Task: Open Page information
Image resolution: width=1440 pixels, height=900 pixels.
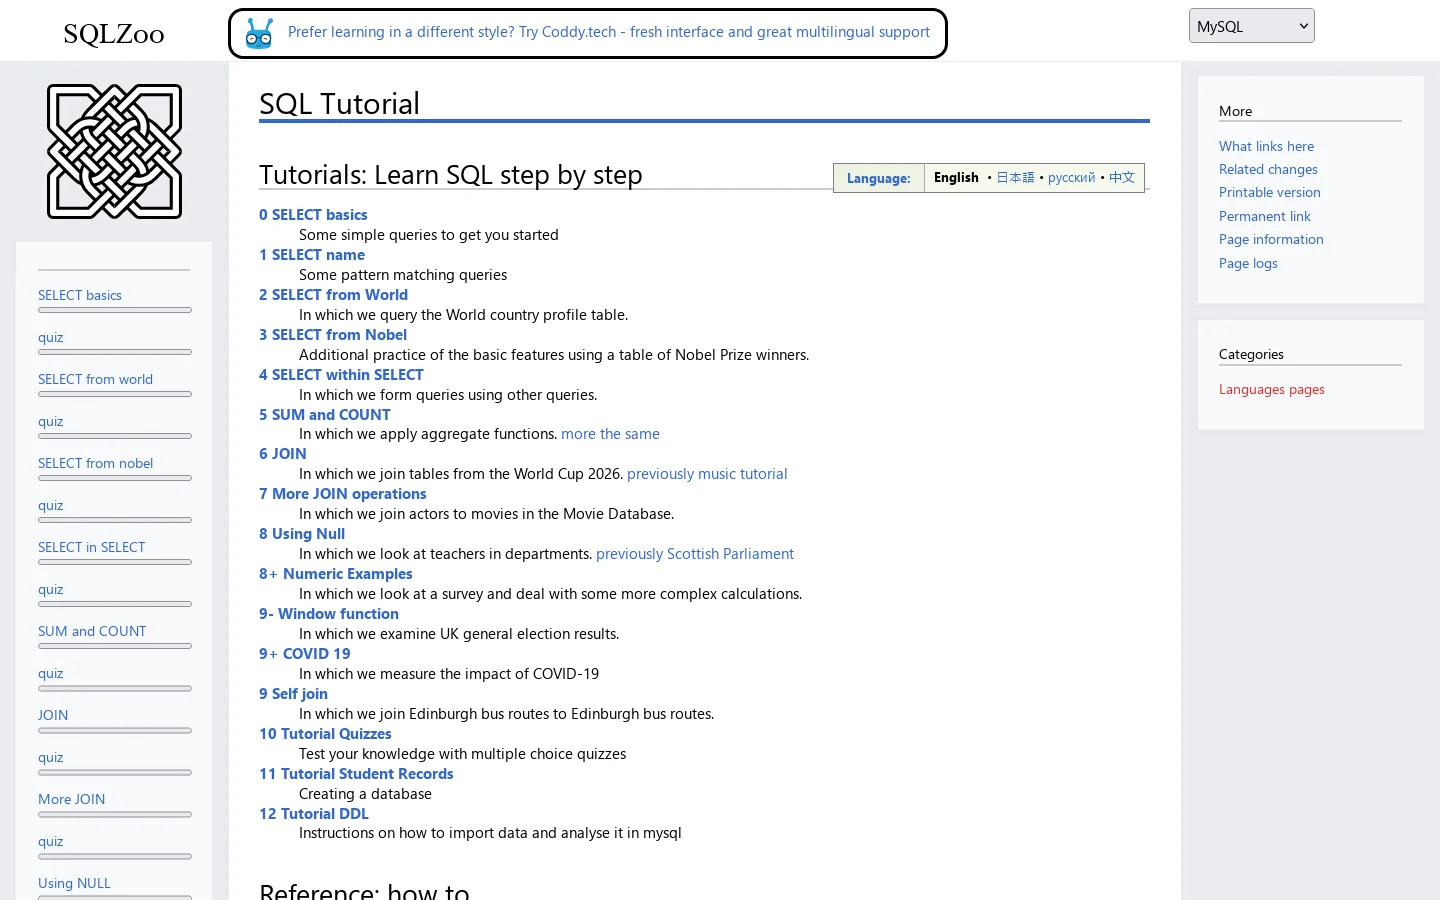Action: [x=1271, y=239]
